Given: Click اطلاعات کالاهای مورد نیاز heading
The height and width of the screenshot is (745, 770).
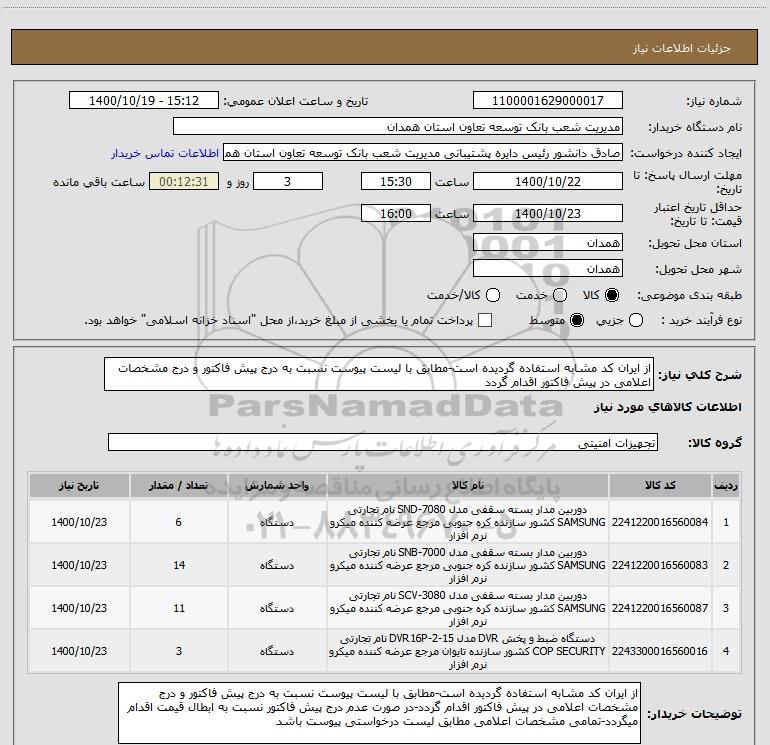Looking at the screenshot, I should click(667, 408).
